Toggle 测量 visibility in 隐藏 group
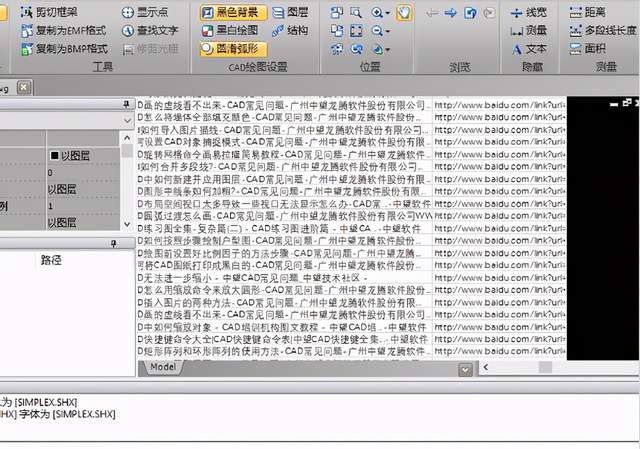 point(529,31)
